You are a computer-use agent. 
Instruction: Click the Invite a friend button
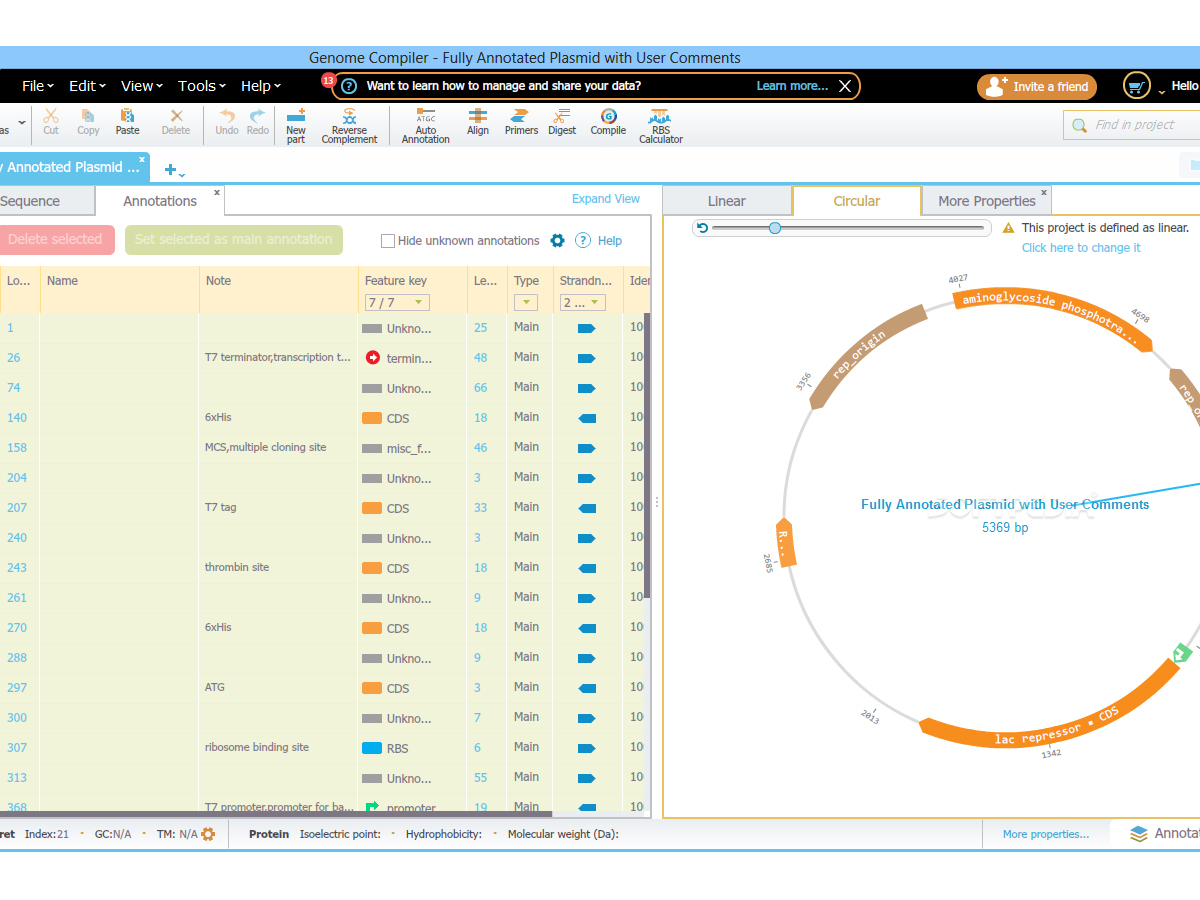(x=1037, y=87)
